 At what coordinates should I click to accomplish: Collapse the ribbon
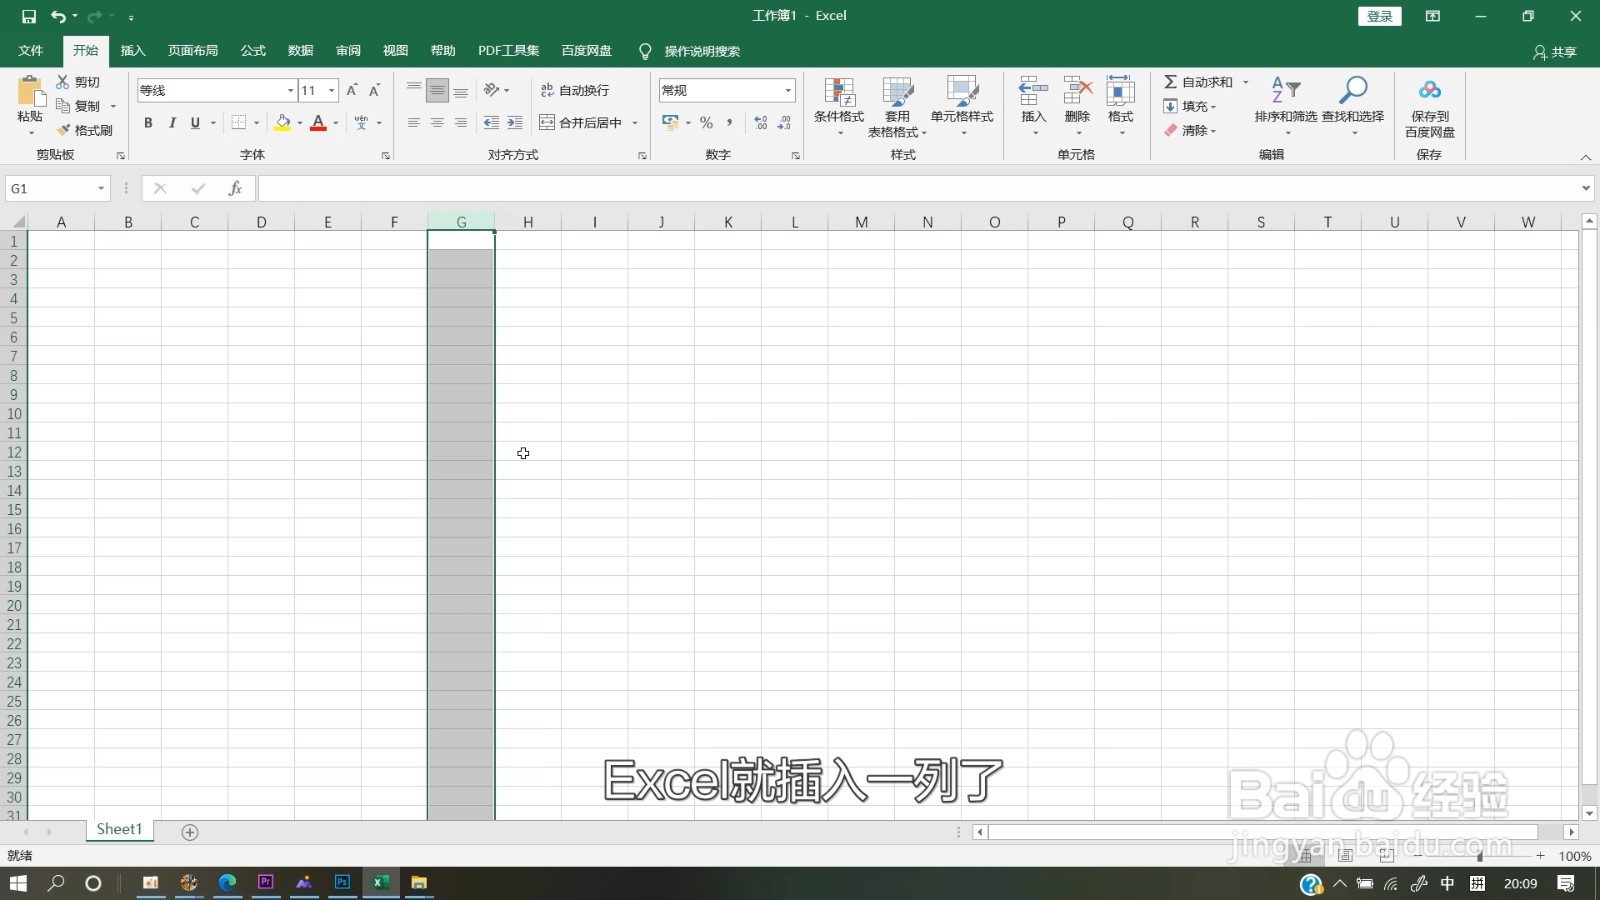coord(1585,157)
